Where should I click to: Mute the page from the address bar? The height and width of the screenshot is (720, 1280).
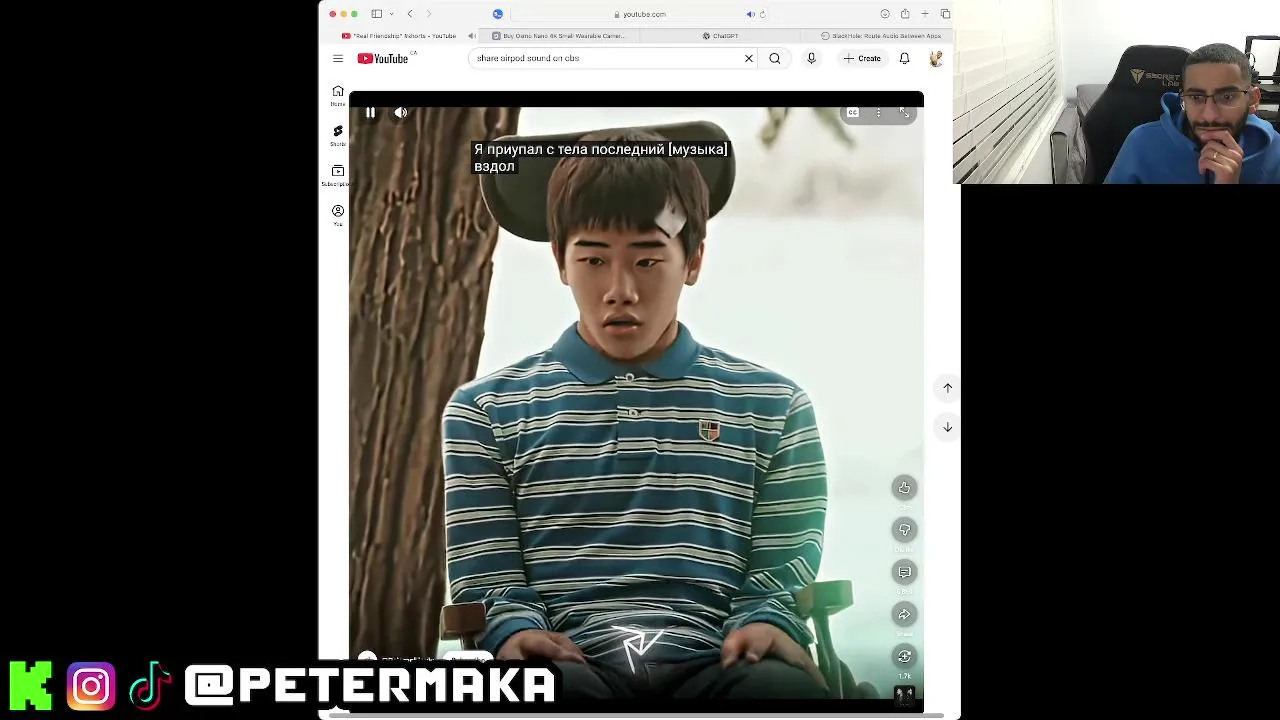(750, 14)
